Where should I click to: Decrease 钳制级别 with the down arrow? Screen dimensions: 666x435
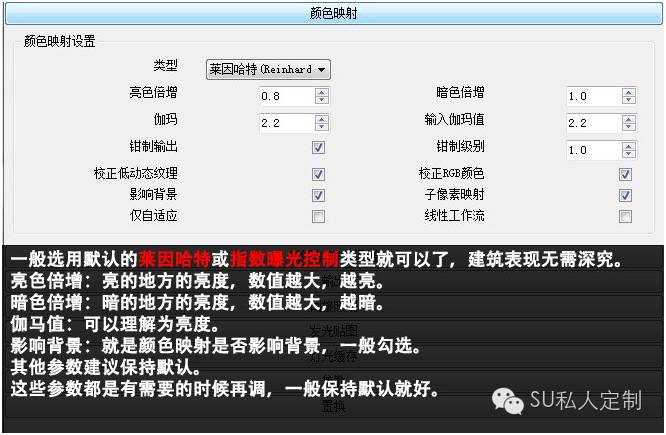(x=629, y=154)
